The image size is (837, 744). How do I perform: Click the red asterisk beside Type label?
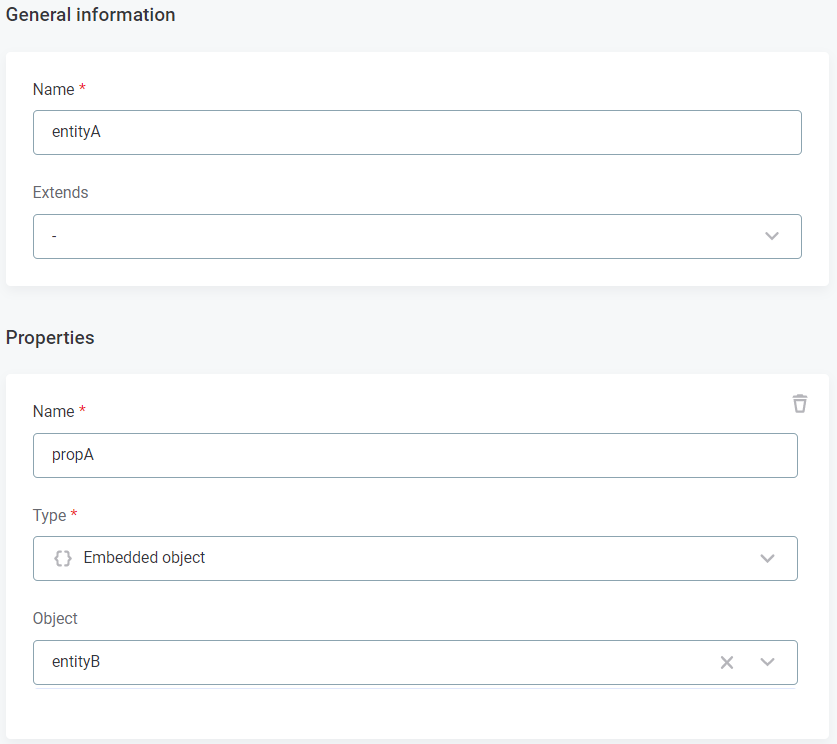point(74,515)
